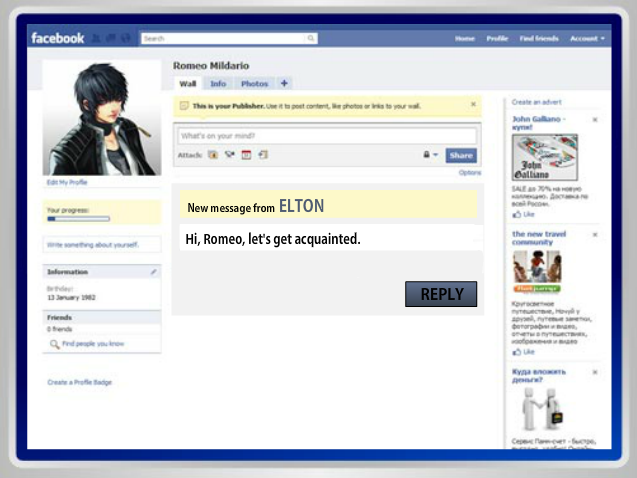Attach an event using the calendar icon

click(x=246, y=155)
